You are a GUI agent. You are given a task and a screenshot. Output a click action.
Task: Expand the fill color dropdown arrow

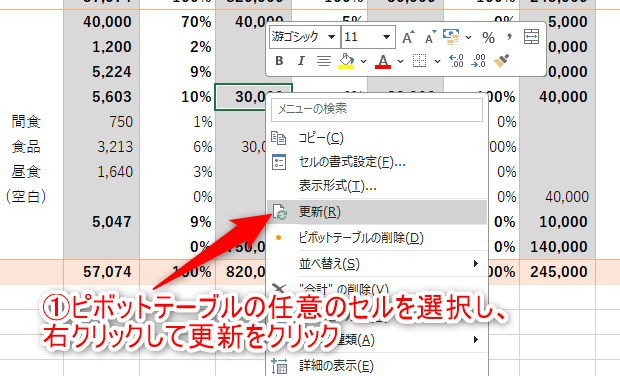point(363,61)
